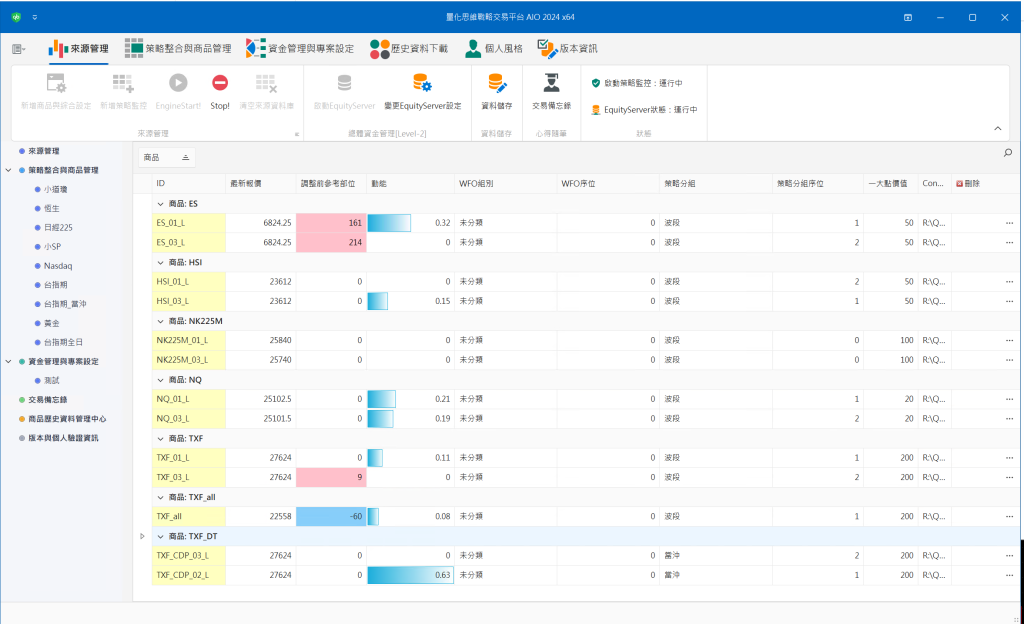Open the 個人風格 tab
Screen dimensions: 1024x624
tap(494, 48)
